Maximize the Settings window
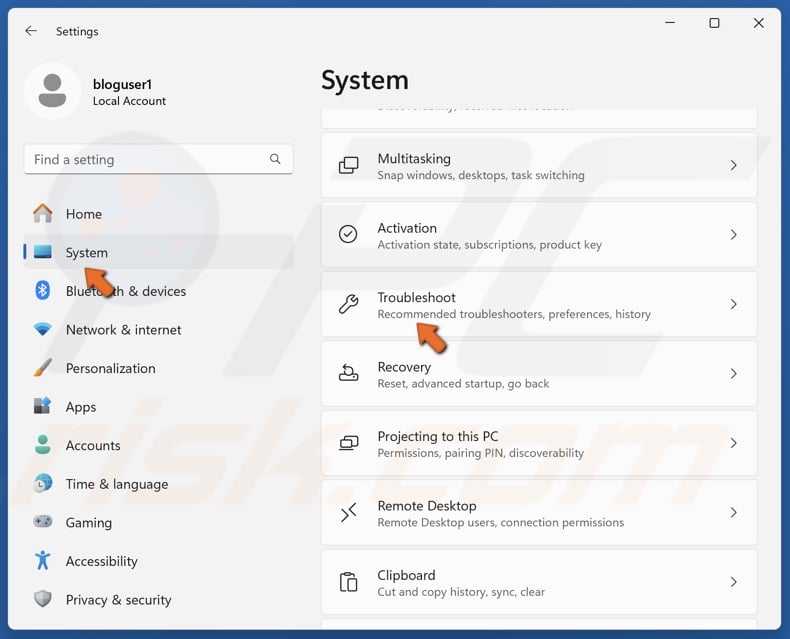The width and height of the screenshot is (790, 639). click(x=714, y=23)
